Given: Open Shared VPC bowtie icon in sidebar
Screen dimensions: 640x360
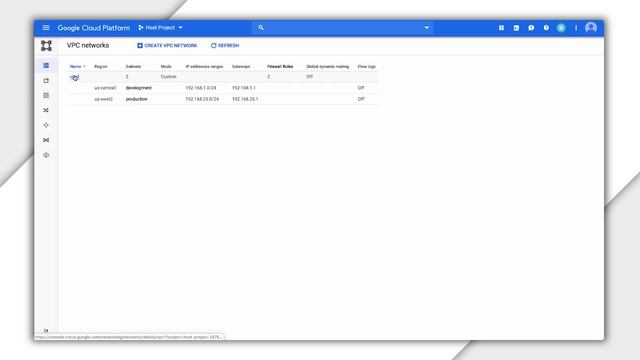Looking at the screenshot, I should coord(46,140).
